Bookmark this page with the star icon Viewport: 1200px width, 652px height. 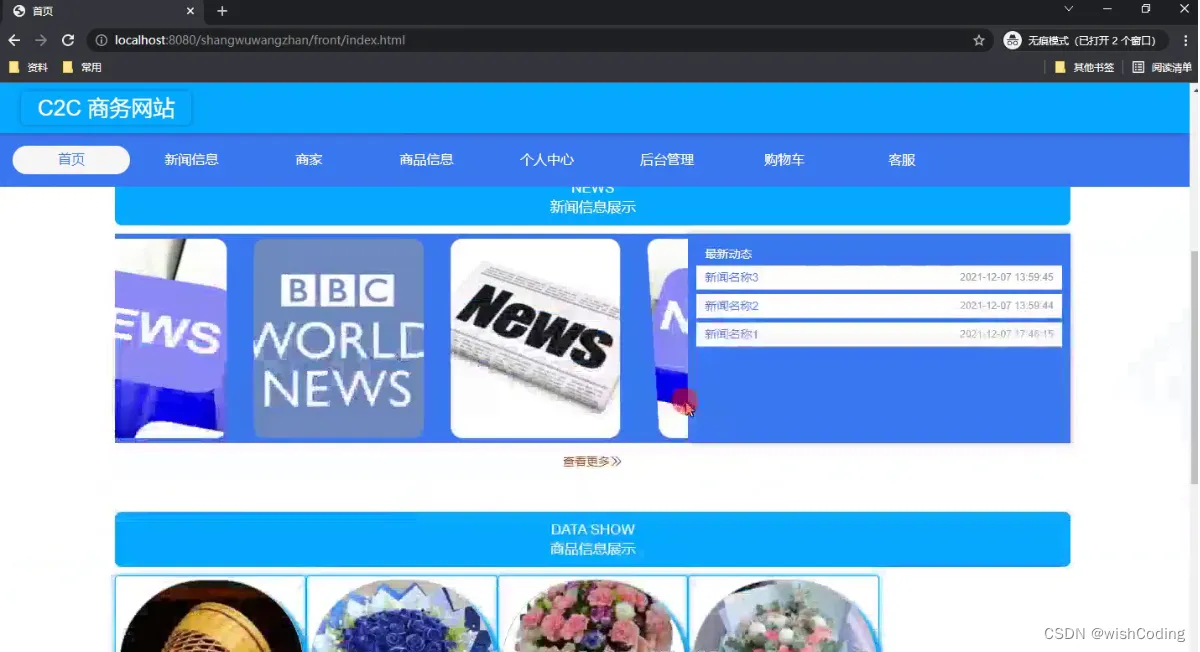pyautogui.click(x=979, y=40)
